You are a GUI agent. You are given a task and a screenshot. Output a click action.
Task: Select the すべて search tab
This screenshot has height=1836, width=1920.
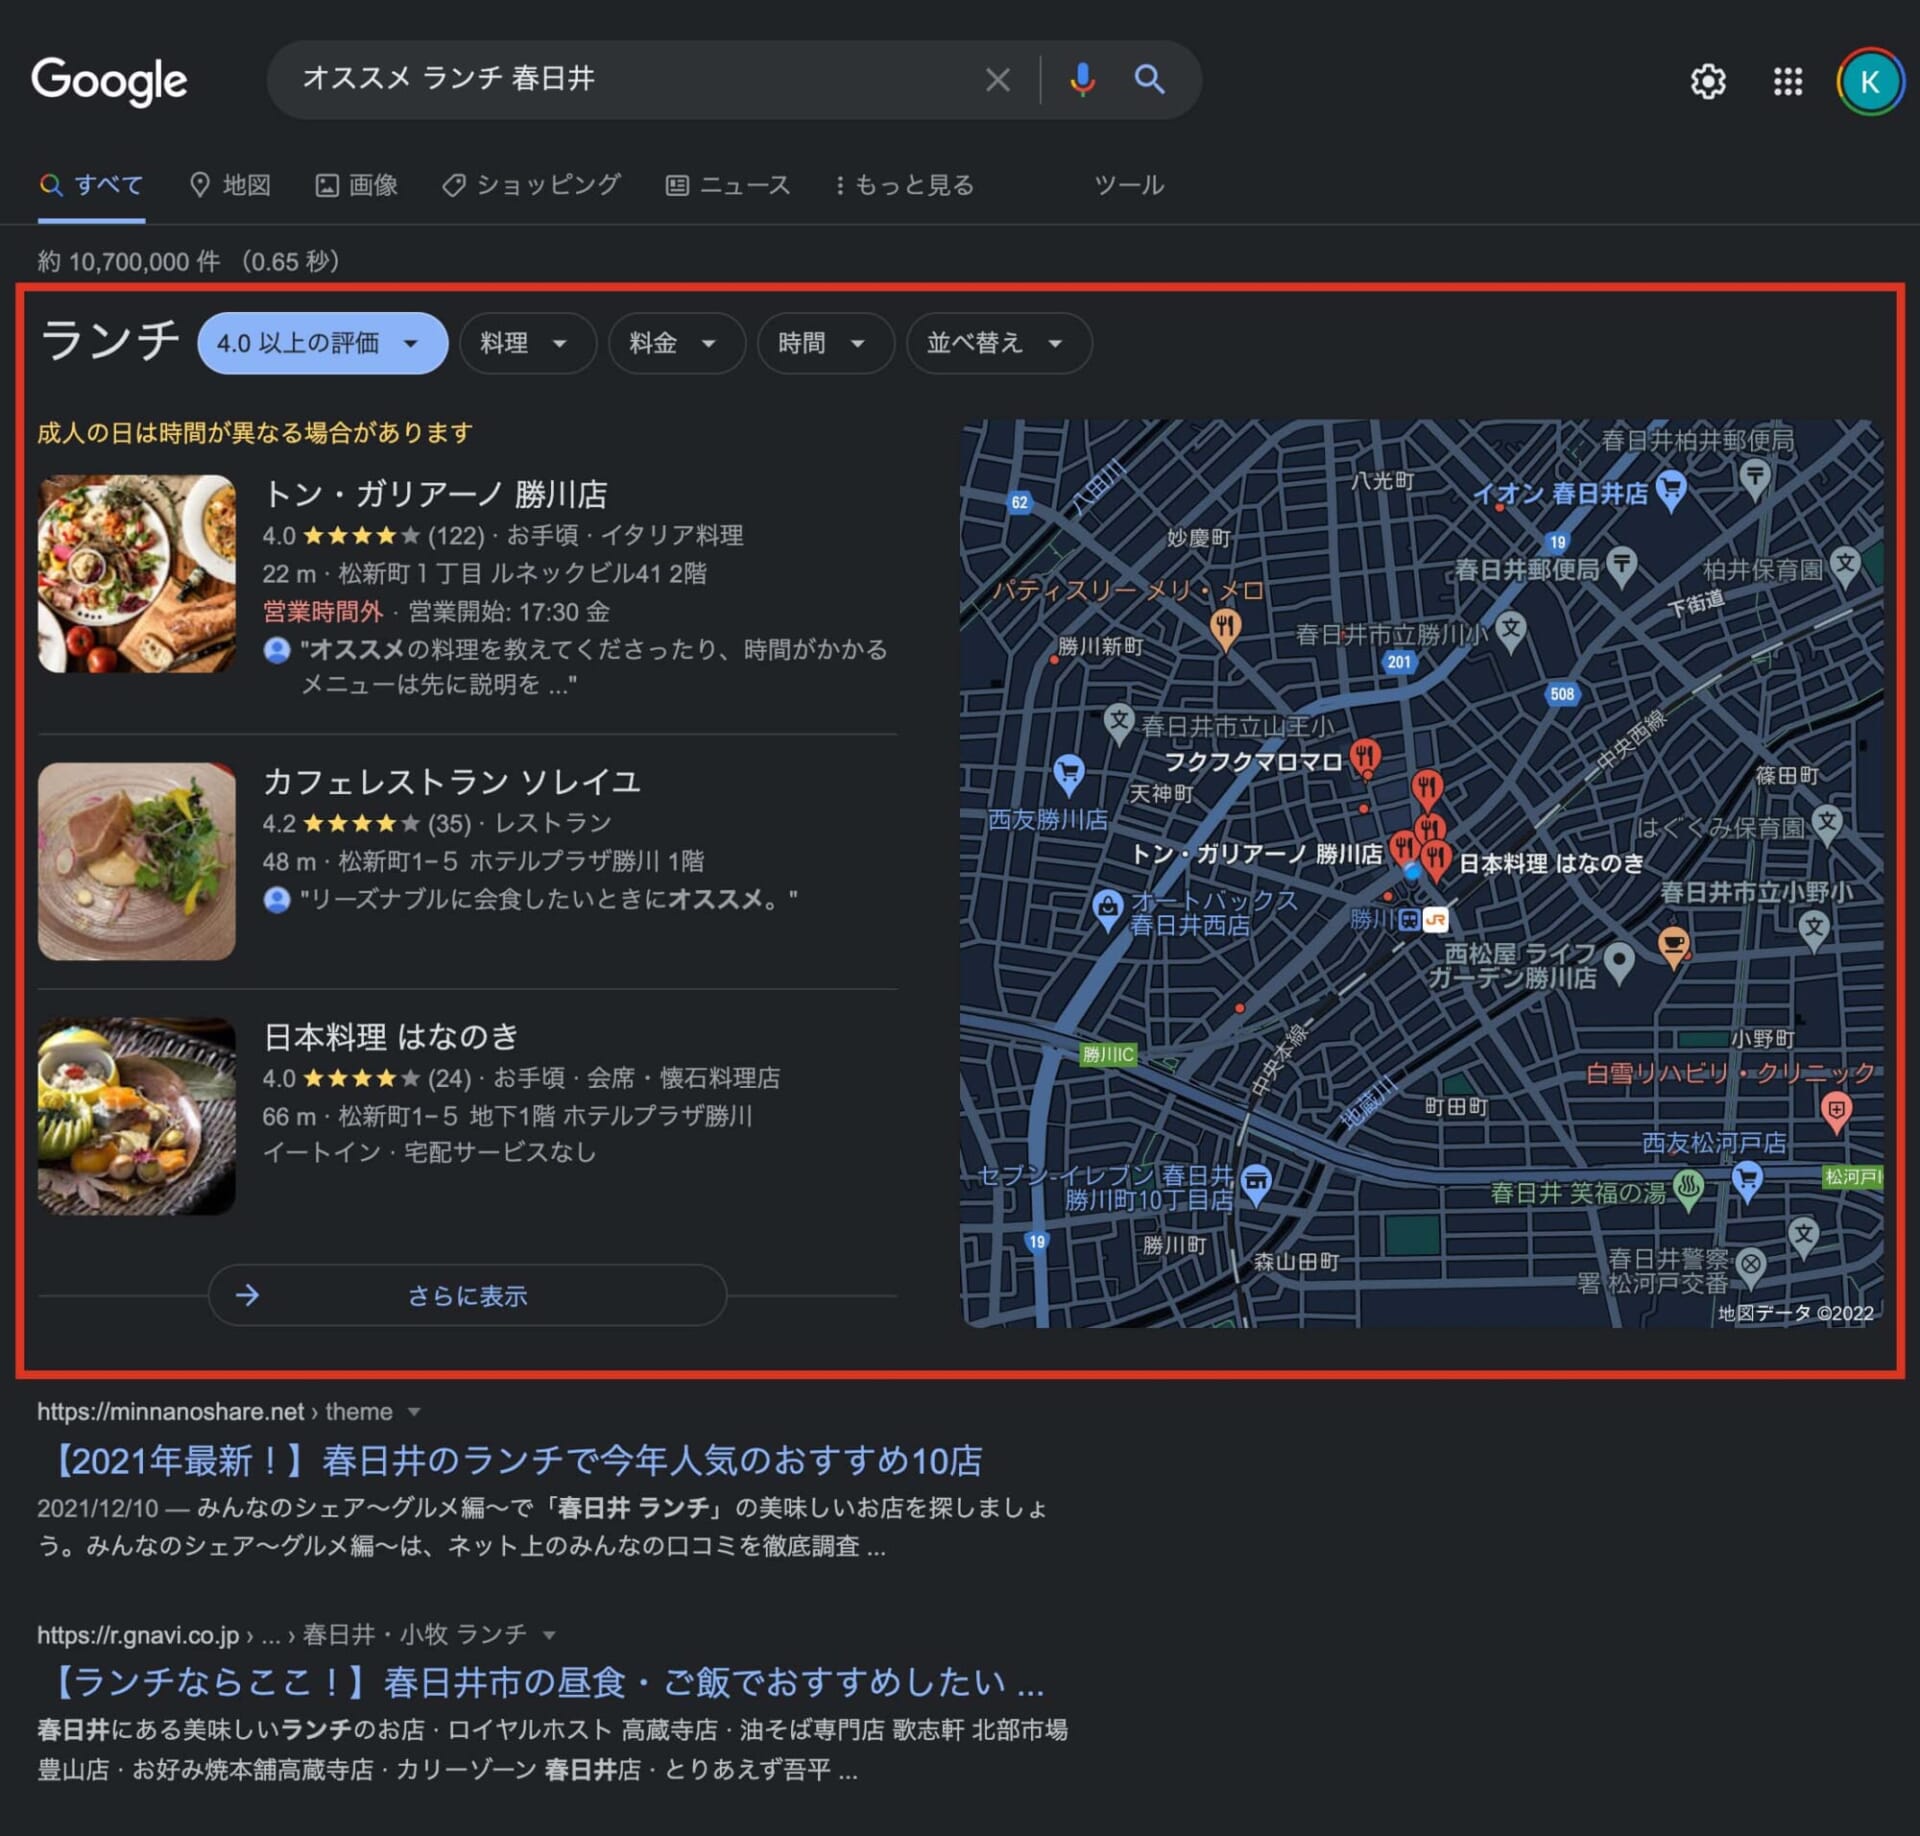(91, 186)
